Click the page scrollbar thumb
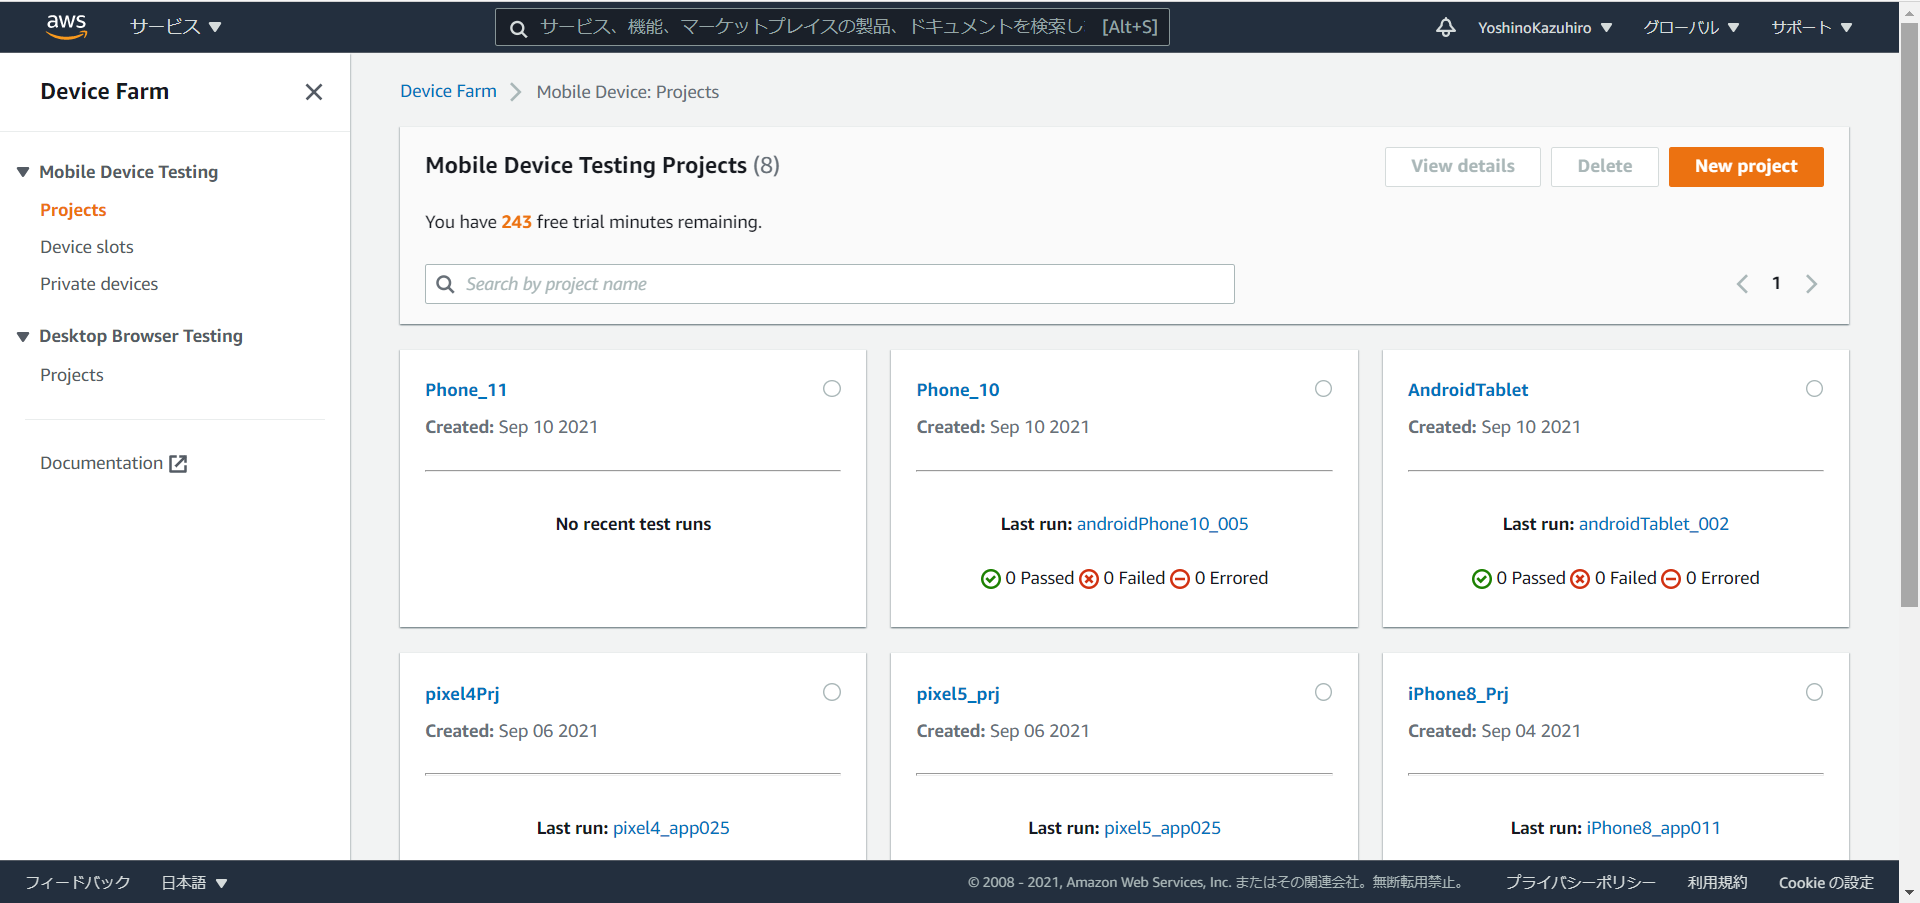The width and height of the screenshot is (1920, 903). [x=1909, y=315]
